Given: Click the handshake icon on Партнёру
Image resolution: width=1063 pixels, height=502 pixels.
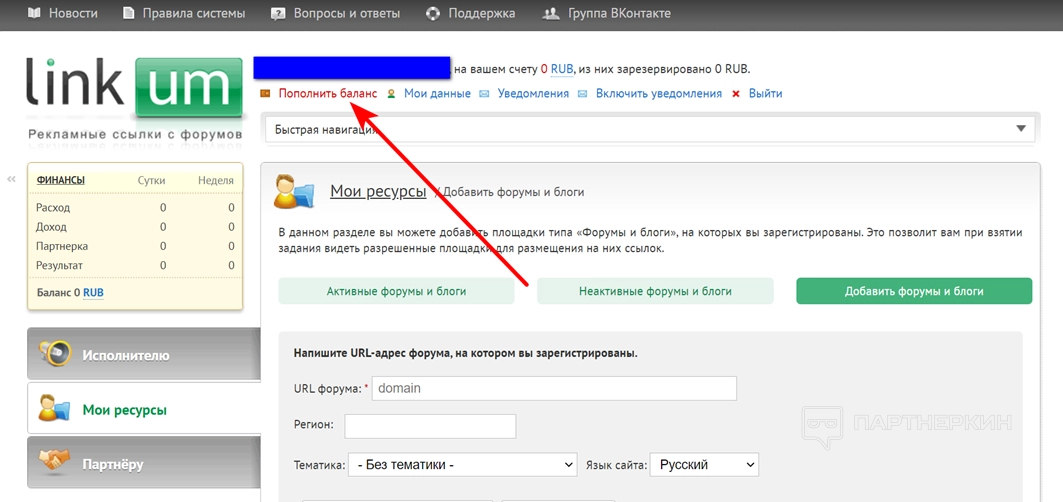Looking at the screenshot, I should click(54, 463).
